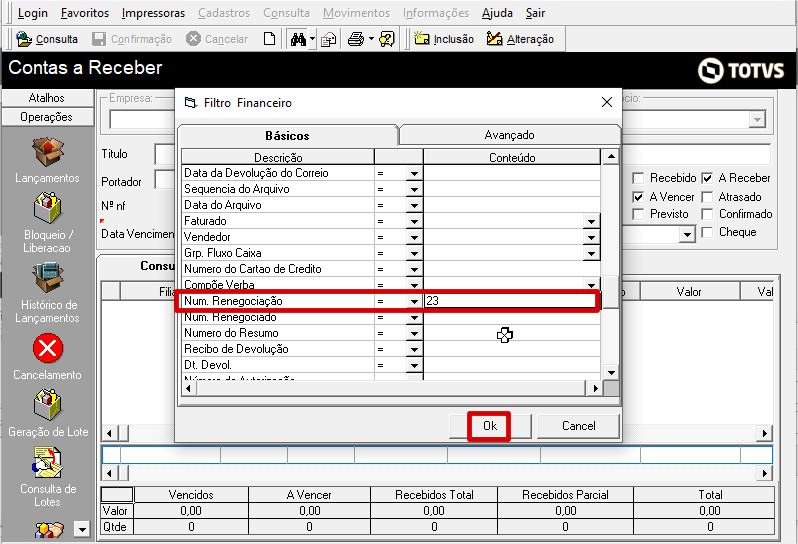
Task: Click the help question-mark toolbar icon
Action: pyautogui.click(x=387, y=39)
